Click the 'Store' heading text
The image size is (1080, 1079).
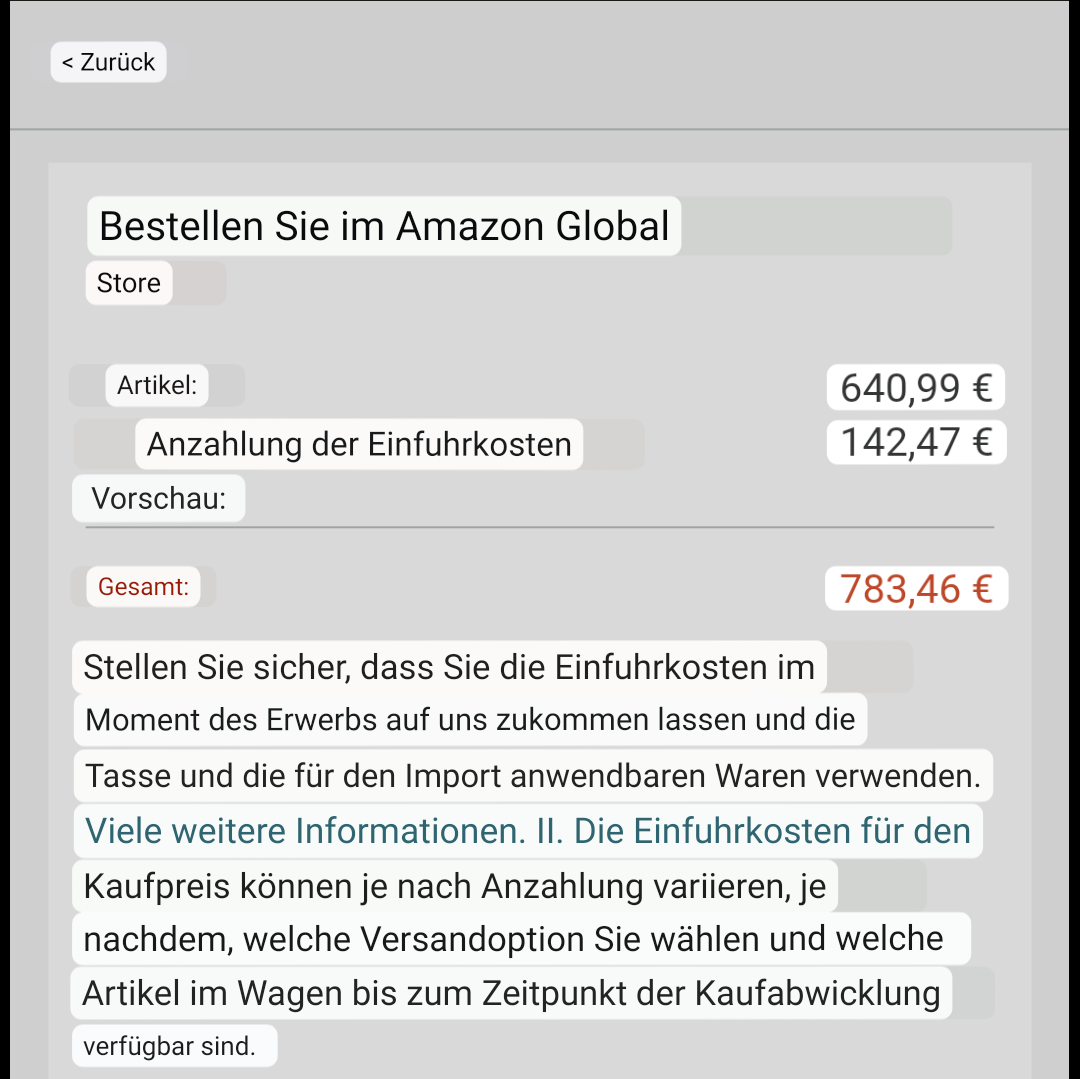128,283
